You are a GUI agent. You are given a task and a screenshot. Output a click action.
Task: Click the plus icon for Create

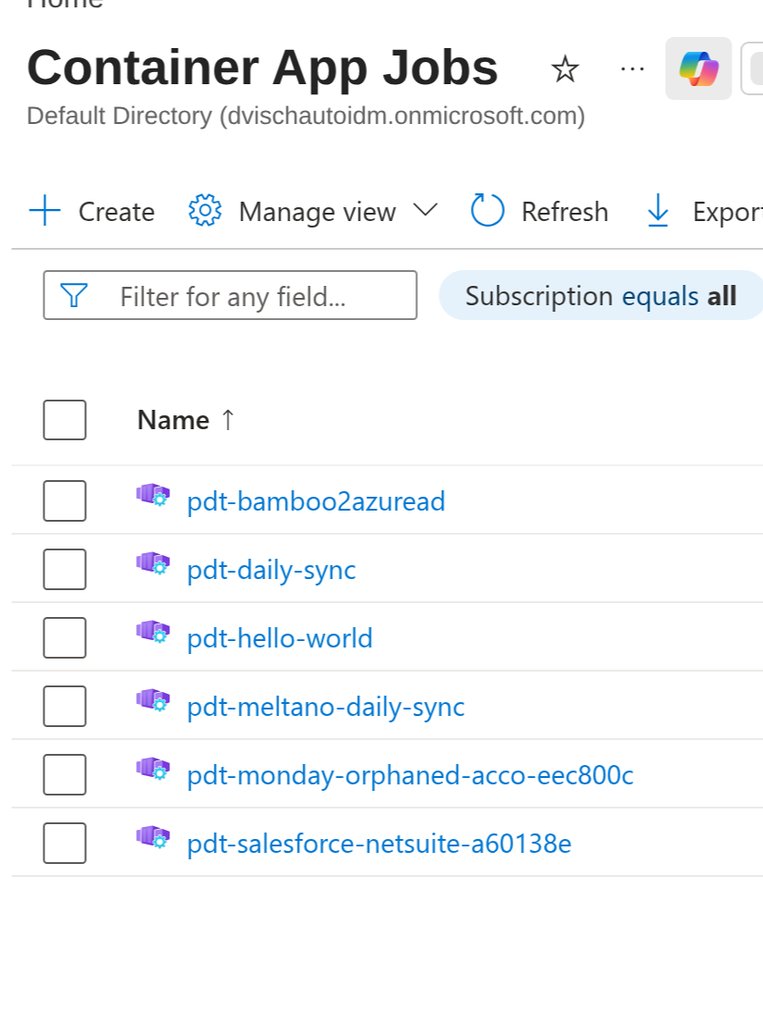tap(45, 211)
